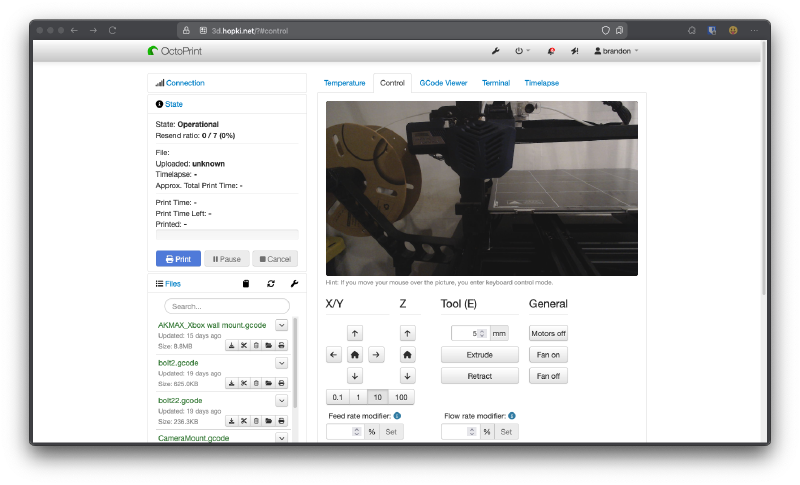The image size is (800, 485).
Task: Open the notification bell announcements
Action: click(x=551, y=51)
